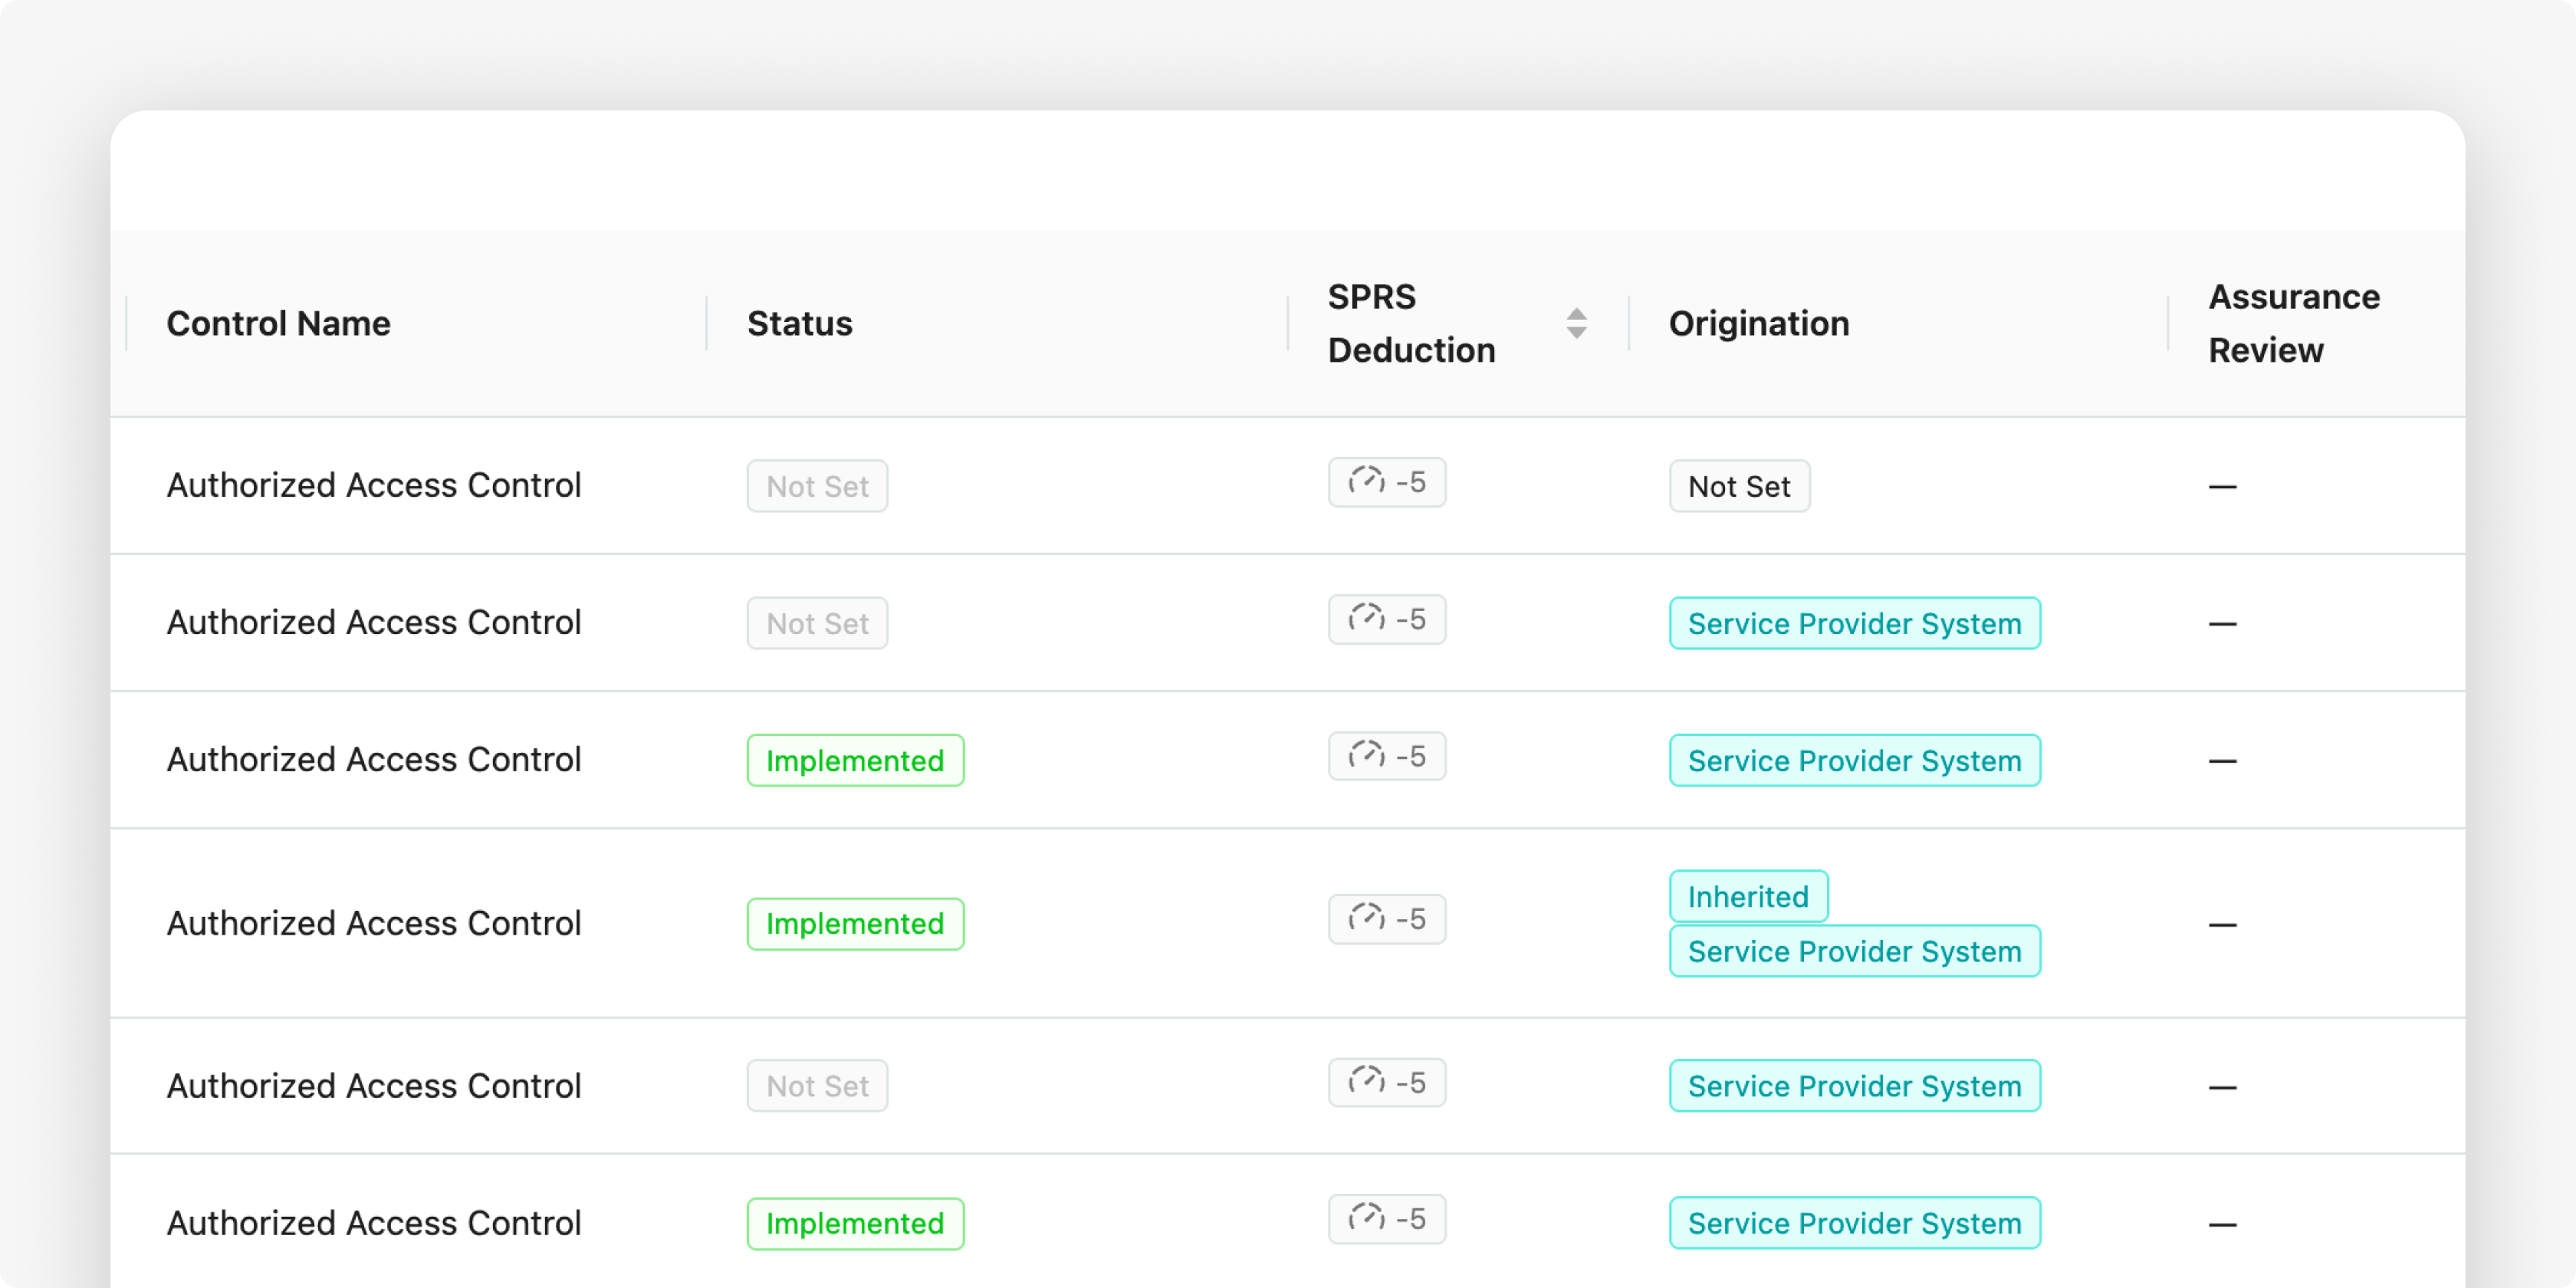Image resolution: width=2576 pixels, height=1288 pixels.
Task: Click first row's Assurance Review dash
Action: tap(2222, 487)
